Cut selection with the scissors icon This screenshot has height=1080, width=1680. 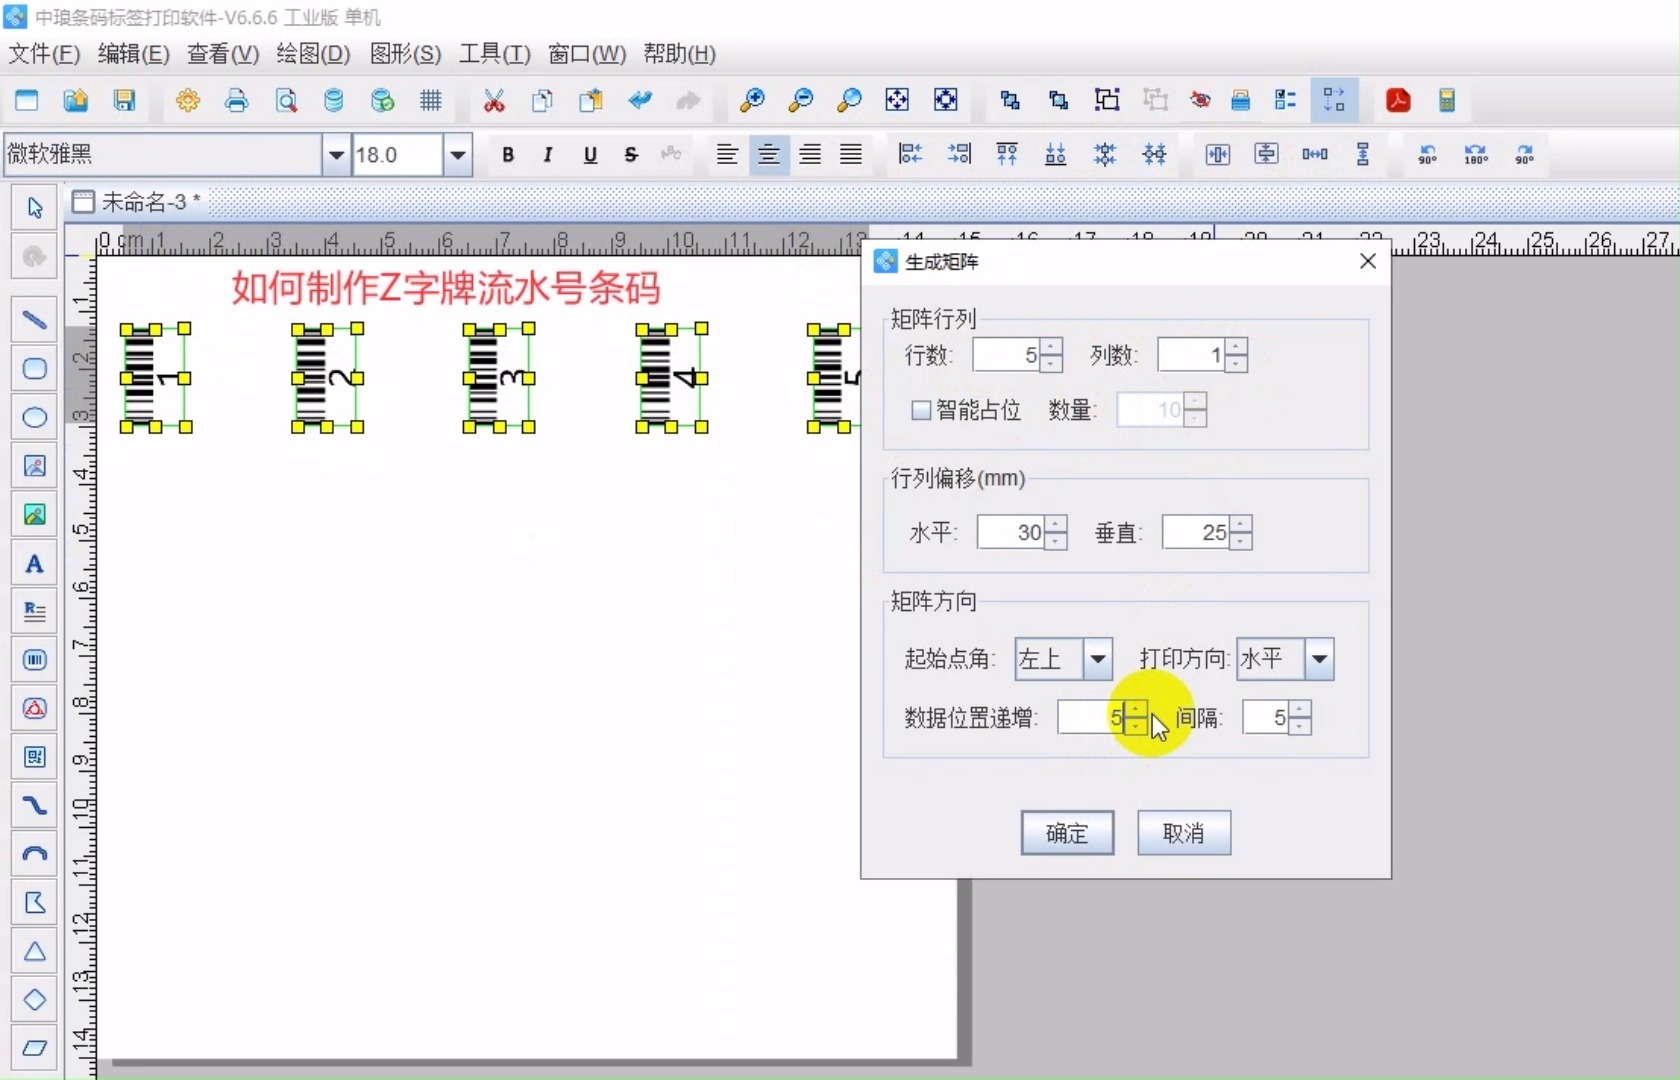[x=494, y=100]
